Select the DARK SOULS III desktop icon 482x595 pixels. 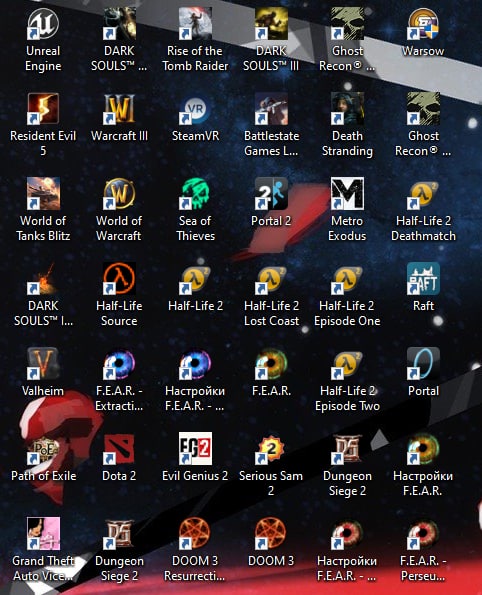pos(271,24)
